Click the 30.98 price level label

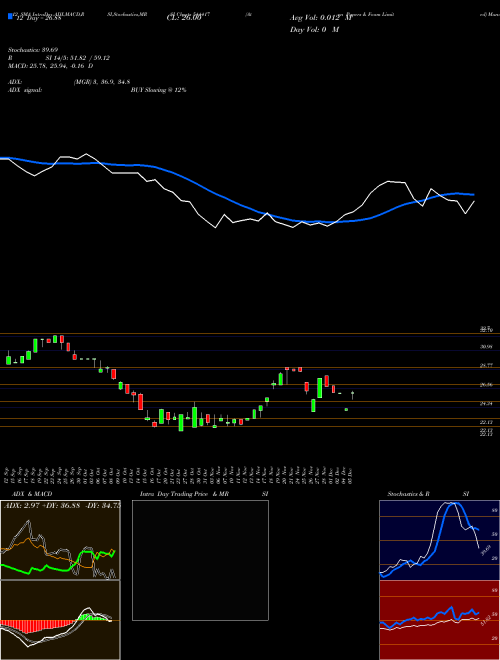486,346
